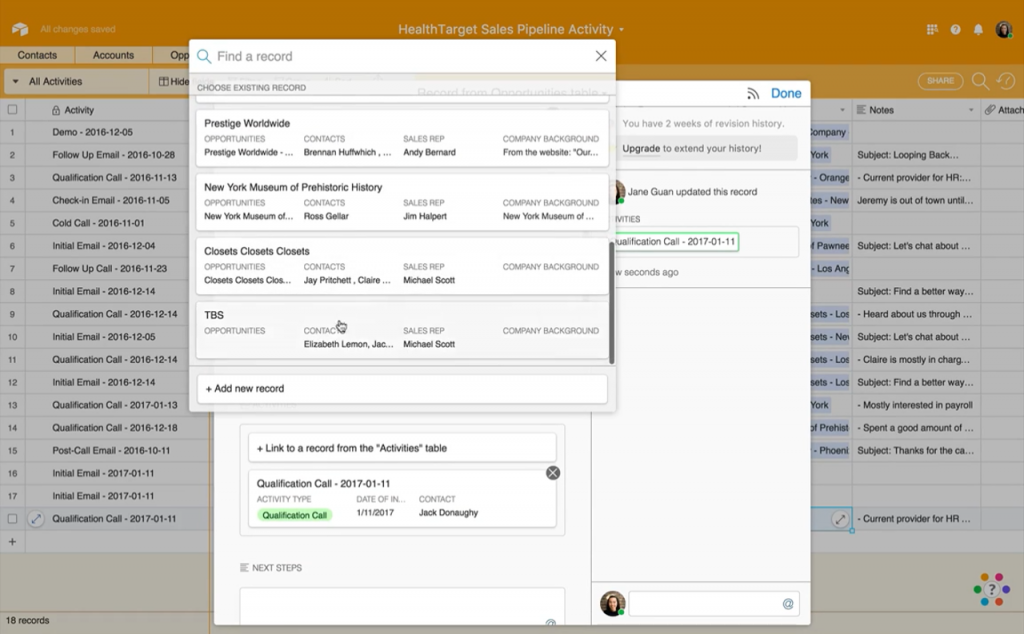Switch to the Accounts tab

click(113, 55)
